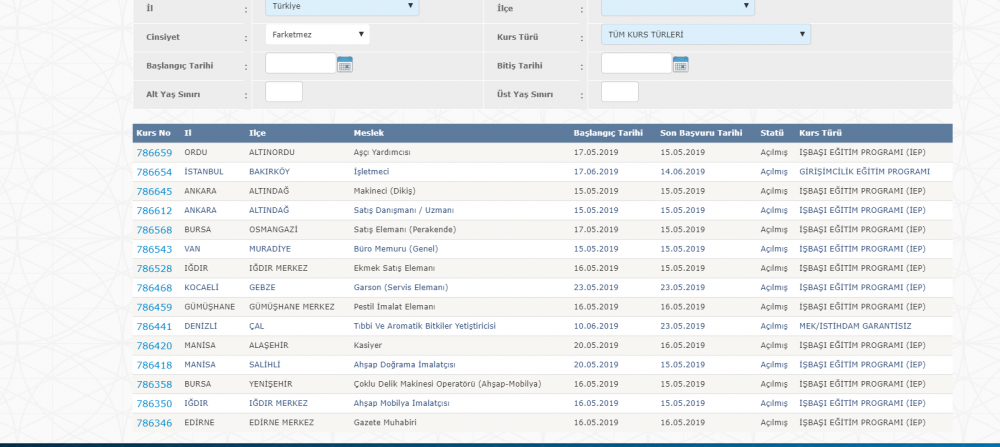Open course number 786528
Viewport: 1000px width, 447px height.
pos(154,268)
